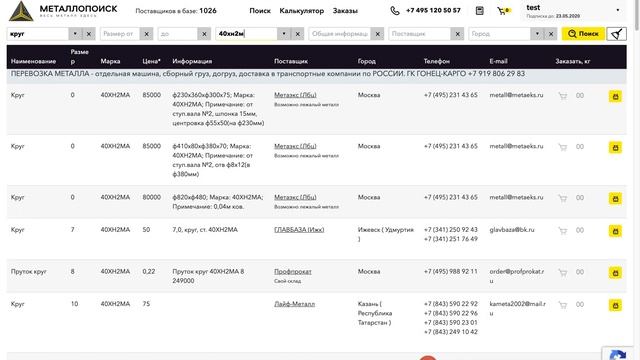Click the Металлопоиск logo
The image size is (640, 360).
coord(63,11)
